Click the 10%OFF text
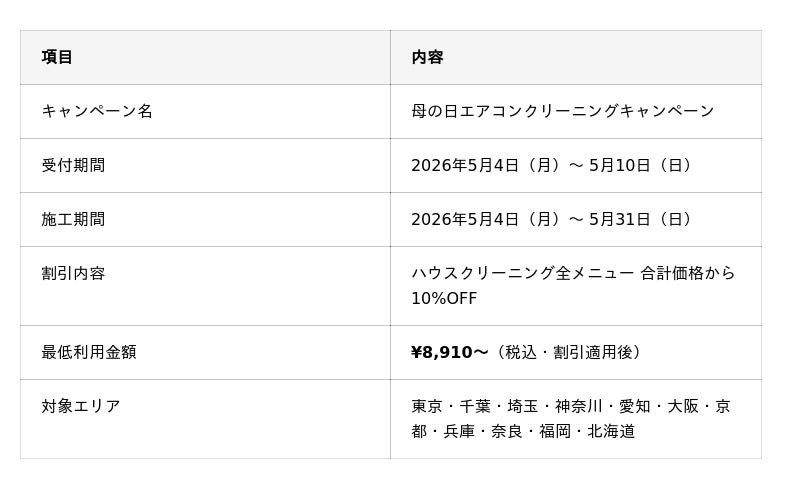The width and height of the screenshot is (800, 489). (444, 299)
